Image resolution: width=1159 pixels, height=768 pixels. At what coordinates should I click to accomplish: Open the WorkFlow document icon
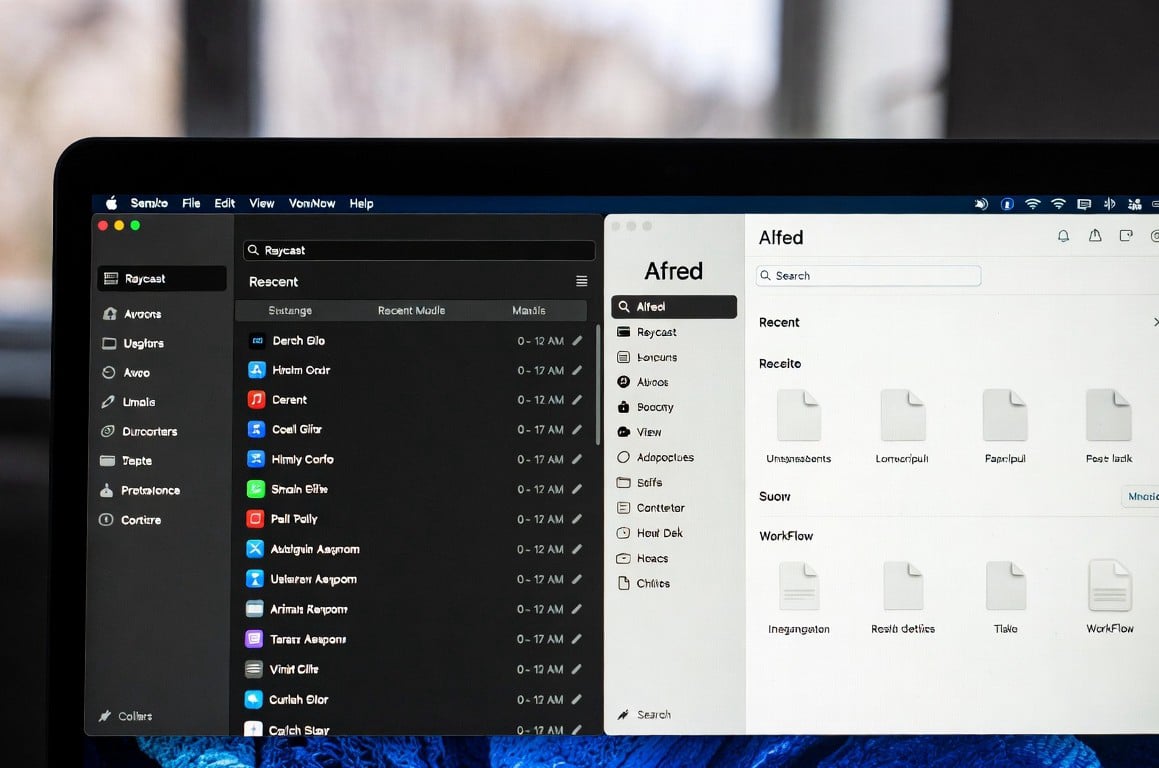(1109, 586)
